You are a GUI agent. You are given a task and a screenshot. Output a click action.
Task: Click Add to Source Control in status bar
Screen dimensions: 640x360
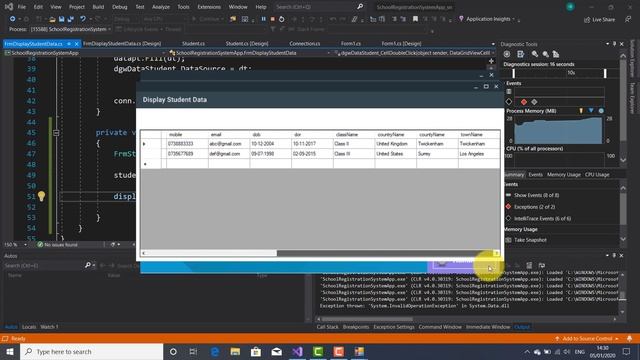click(587, 339)
